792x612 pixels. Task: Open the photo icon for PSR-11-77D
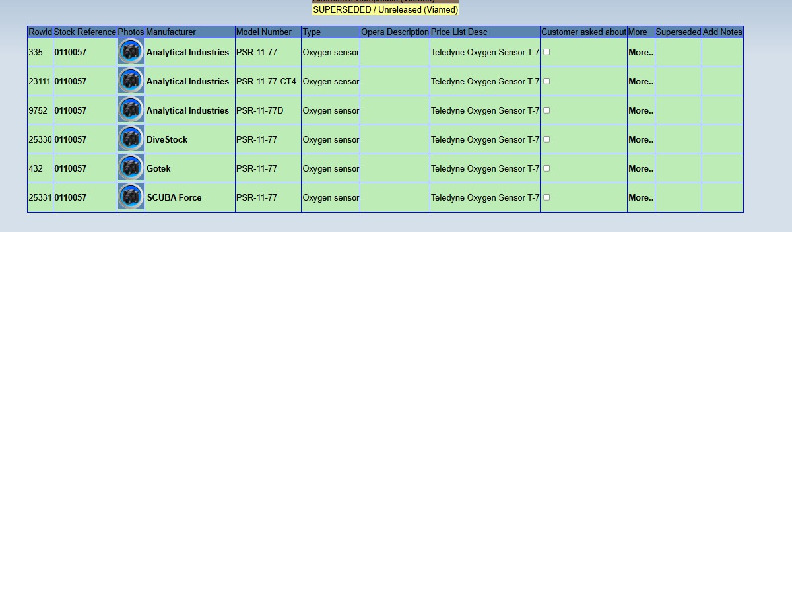tap(131, 110)
